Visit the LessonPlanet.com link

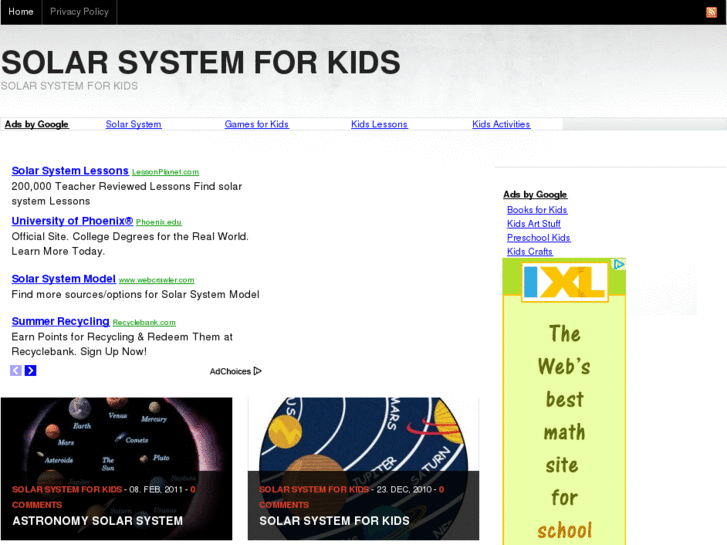pyautogui.click(x=166, y=172)
